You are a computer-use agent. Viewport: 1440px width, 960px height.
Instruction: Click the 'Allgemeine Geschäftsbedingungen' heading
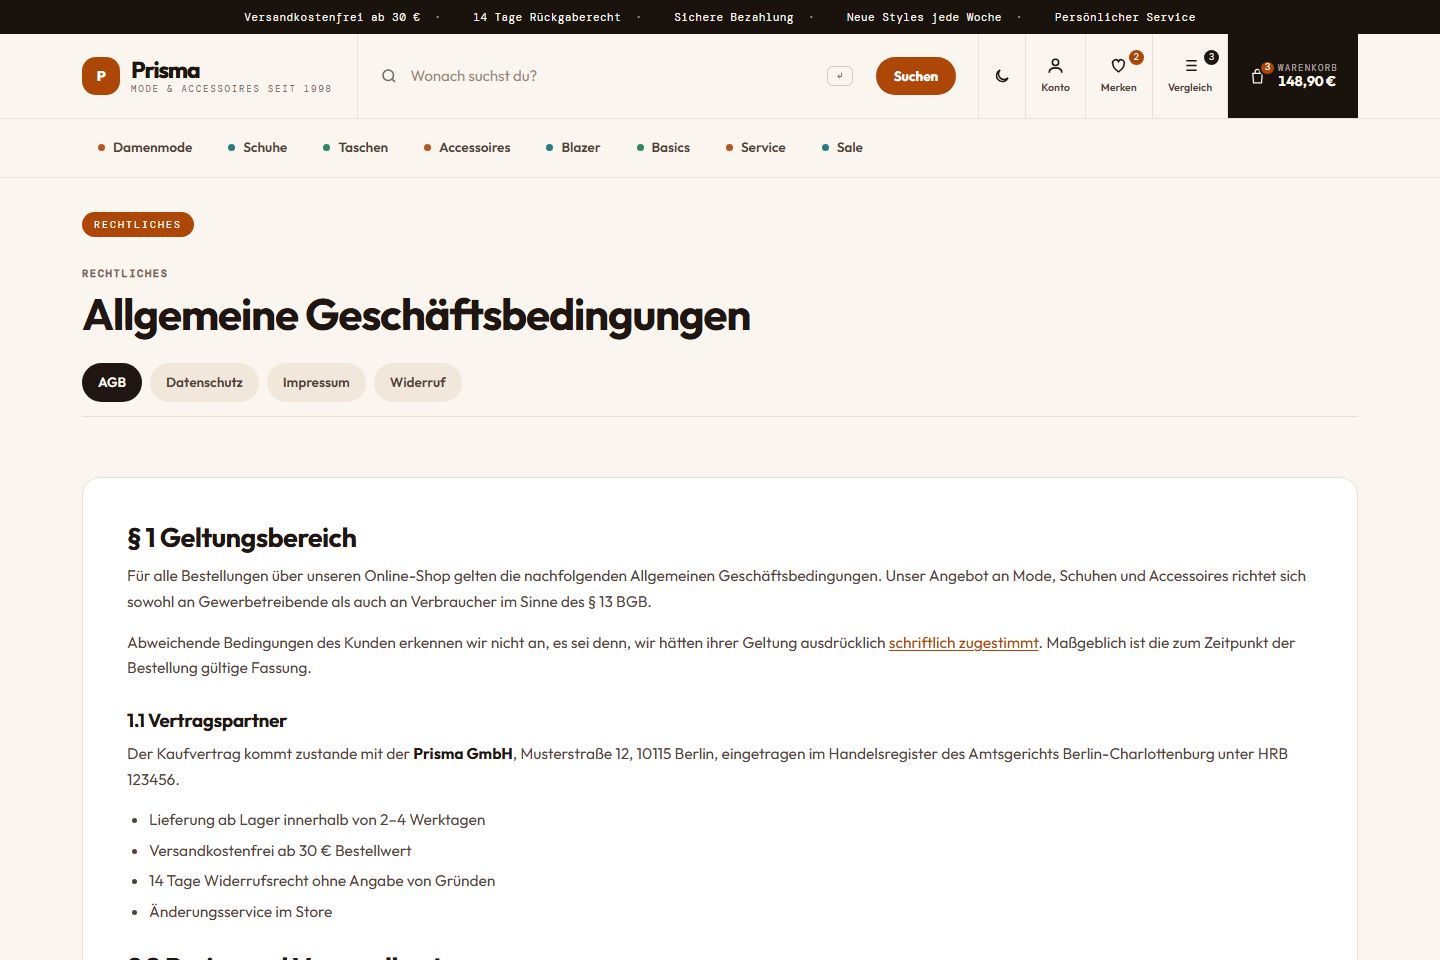click(416, 316)
